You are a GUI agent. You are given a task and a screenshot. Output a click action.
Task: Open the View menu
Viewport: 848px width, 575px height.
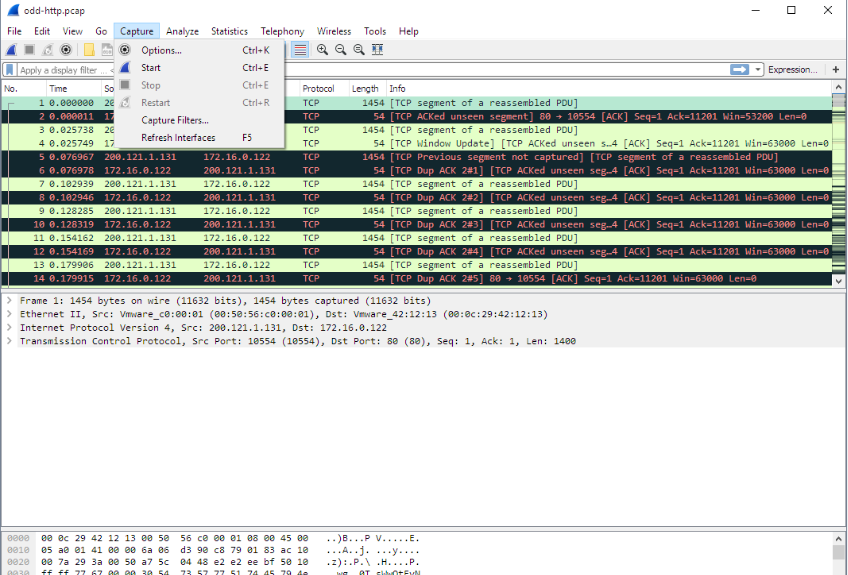pos(72,31)
